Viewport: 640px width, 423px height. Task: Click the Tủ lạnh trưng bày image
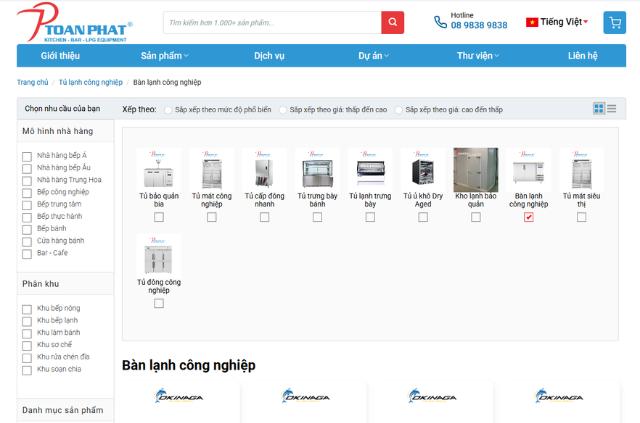[x=370, y=170]
